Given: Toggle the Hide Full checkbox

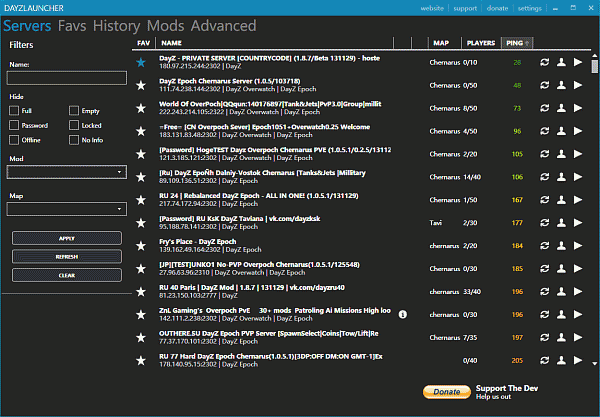Looking at the screenshot, I should (x=14, y=111).
